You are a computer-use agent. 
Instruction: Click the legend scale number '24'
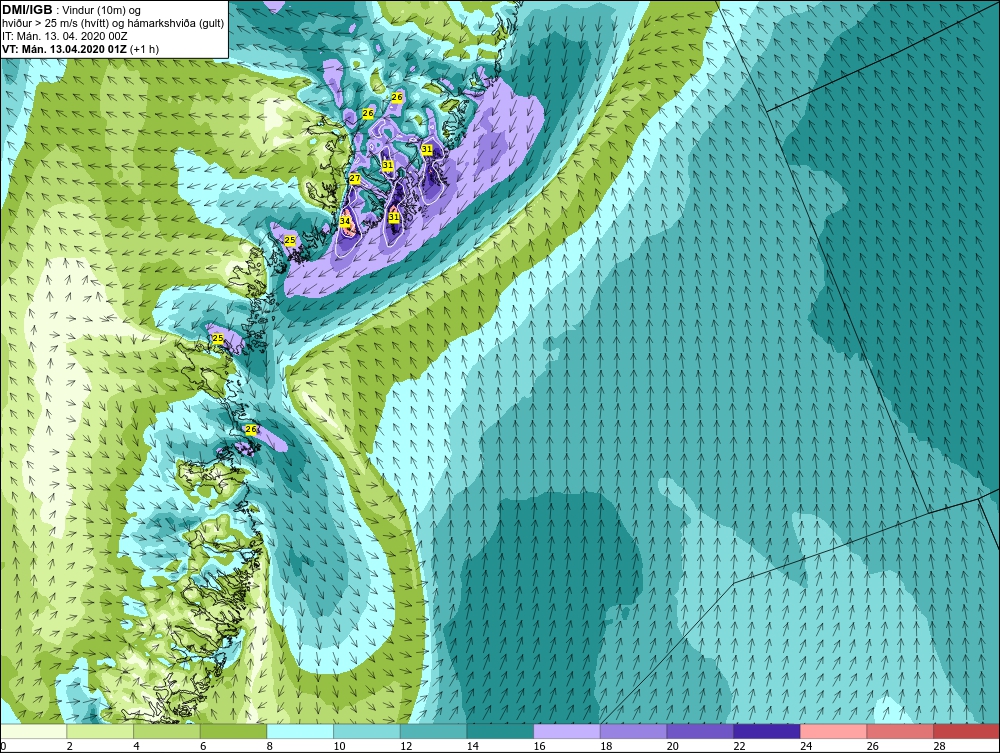805,746
